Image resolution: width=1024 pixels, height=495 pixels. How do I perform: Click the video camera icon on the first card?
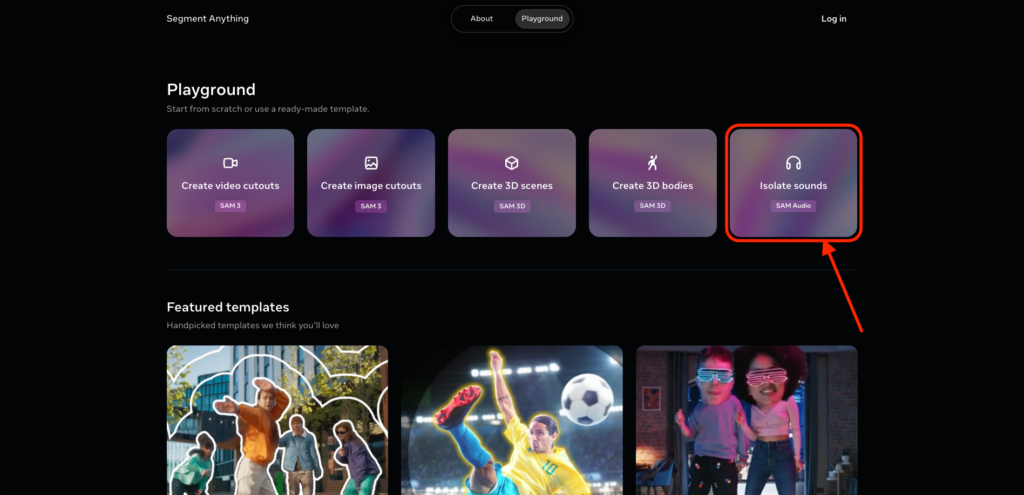pyautogui.click(x=230, y=163)
